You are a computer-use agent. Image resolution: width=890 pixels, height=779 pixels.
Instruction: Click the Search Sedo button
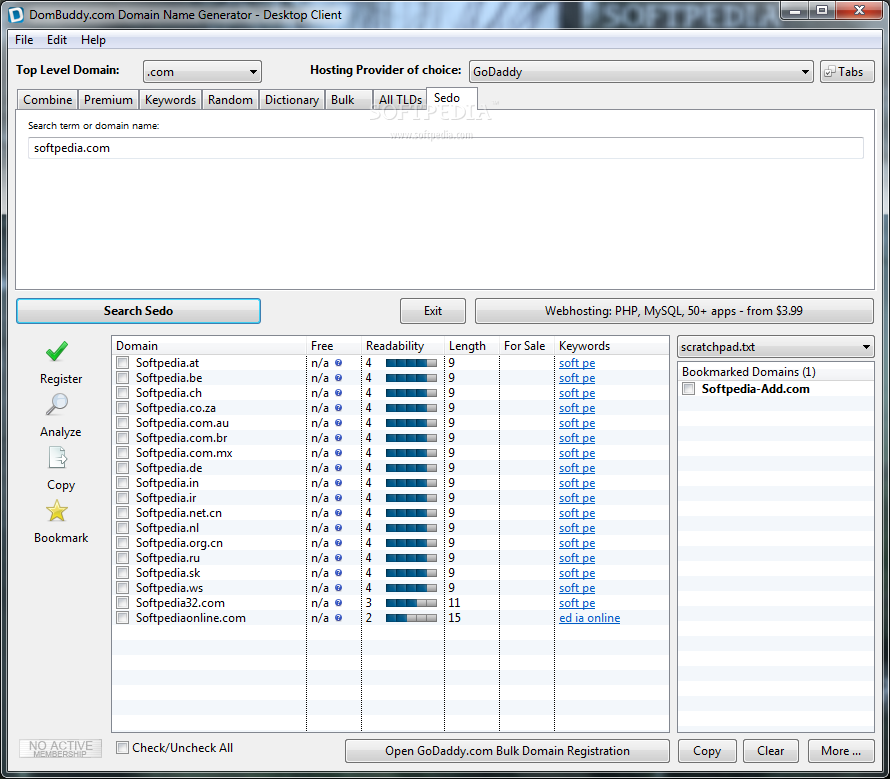pos(138,311)
